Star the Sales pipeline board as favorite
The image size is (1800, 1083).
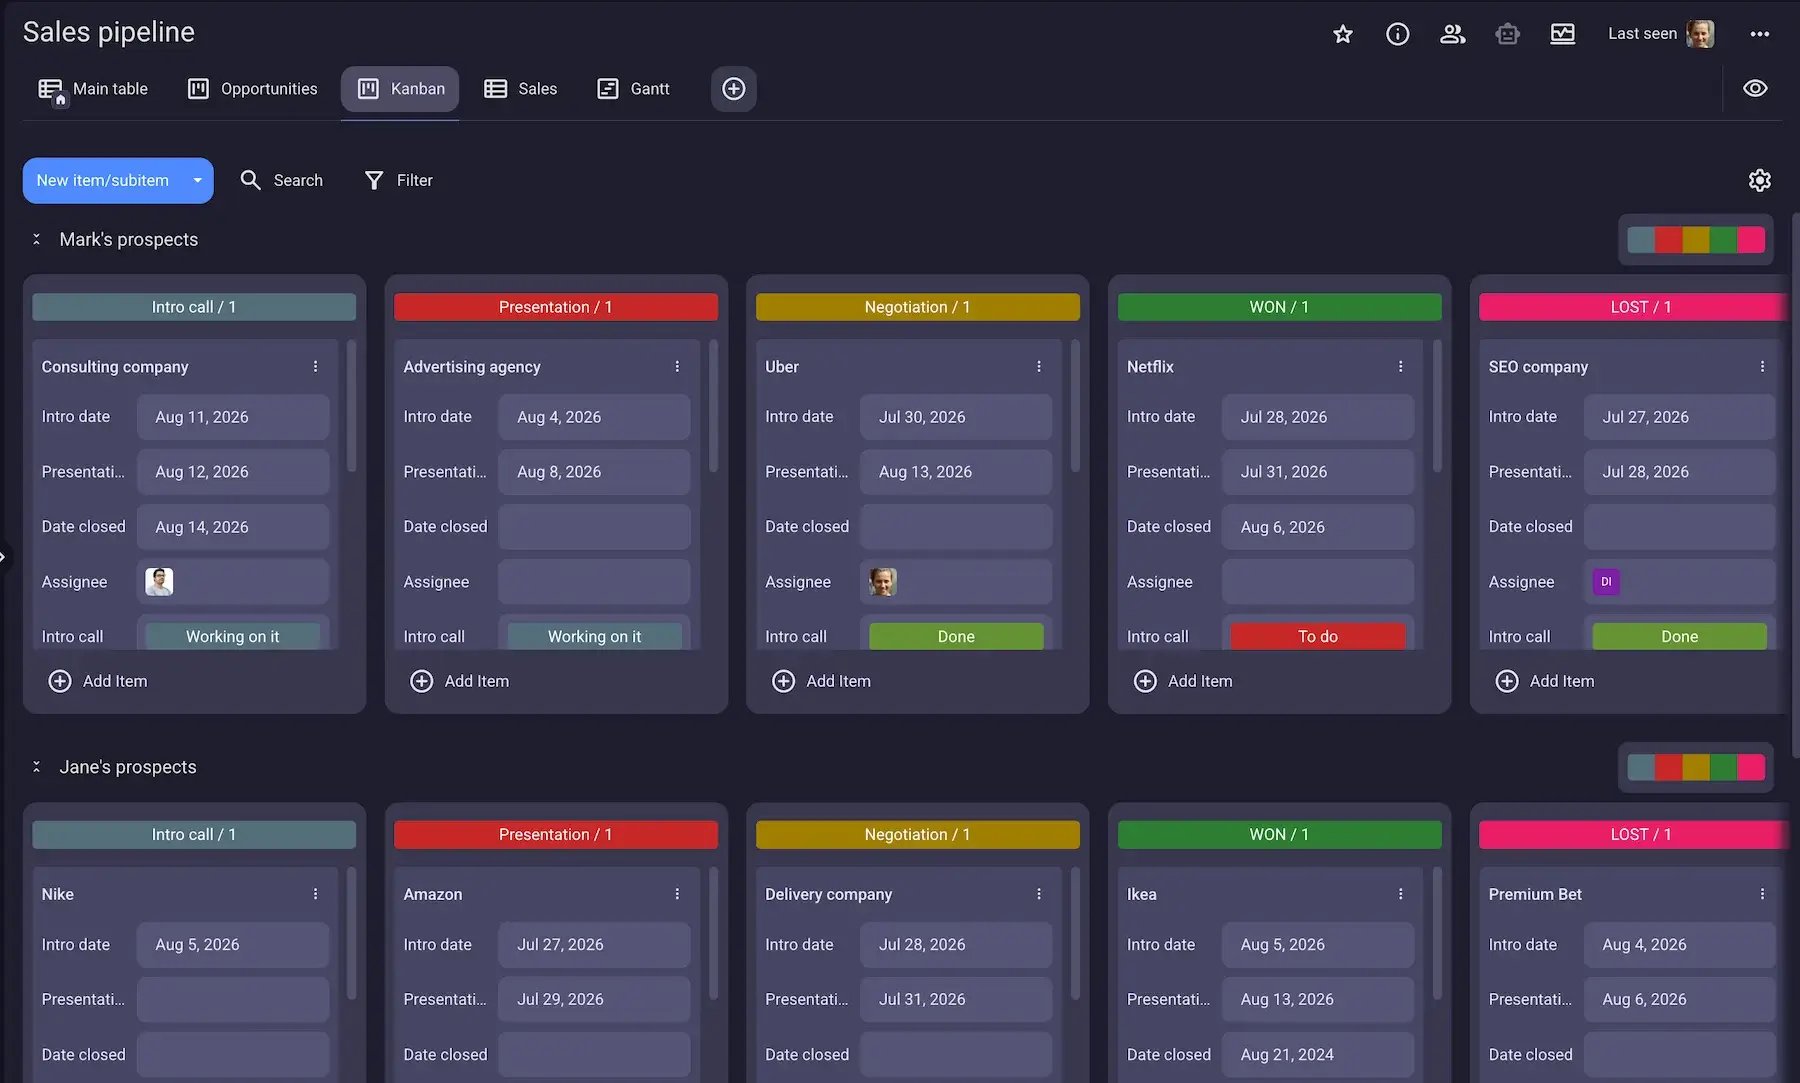pyautogui.click(x=1343, y=34)
